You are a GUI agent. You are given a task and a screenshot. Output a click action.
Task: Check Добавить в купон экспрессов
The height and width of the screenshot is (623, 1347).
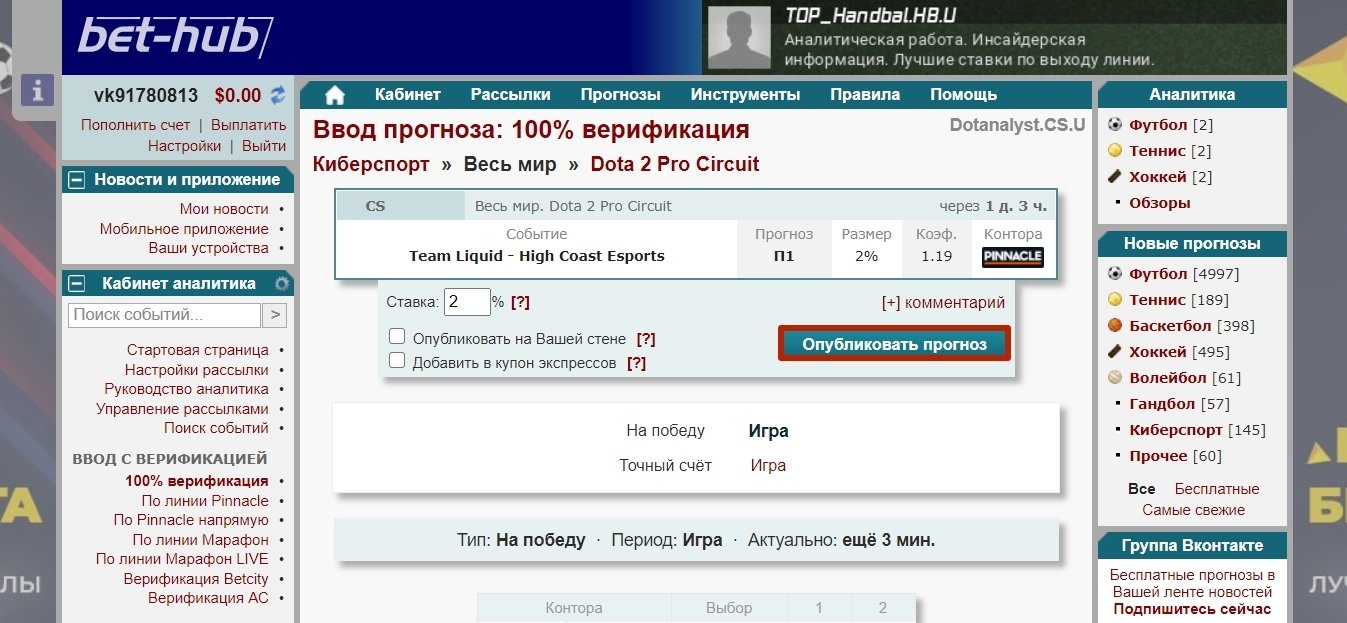(x=397, y=361)
